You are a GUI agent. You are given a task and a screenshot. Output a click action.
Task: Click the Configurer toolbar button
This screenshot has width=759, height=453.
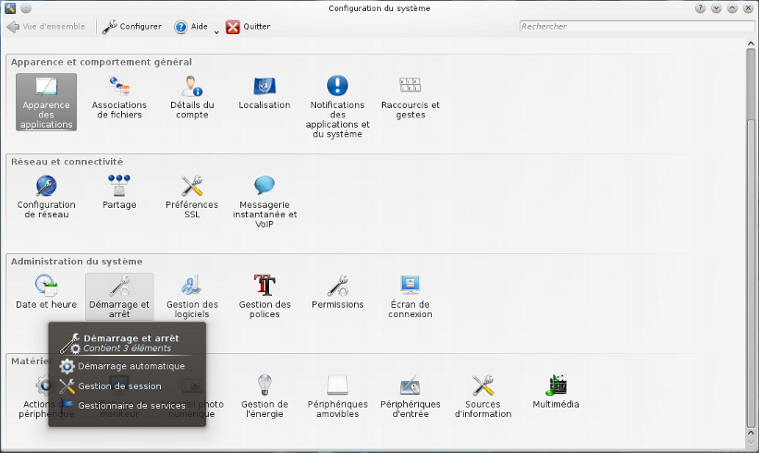coord(132,27)
